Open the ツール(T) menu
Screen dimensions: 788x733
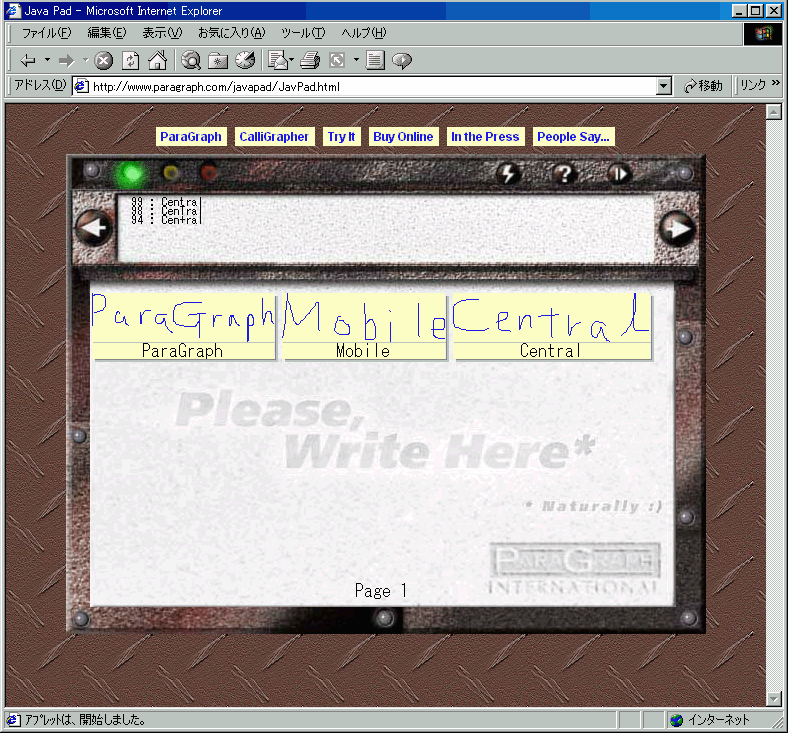point(302,33)
